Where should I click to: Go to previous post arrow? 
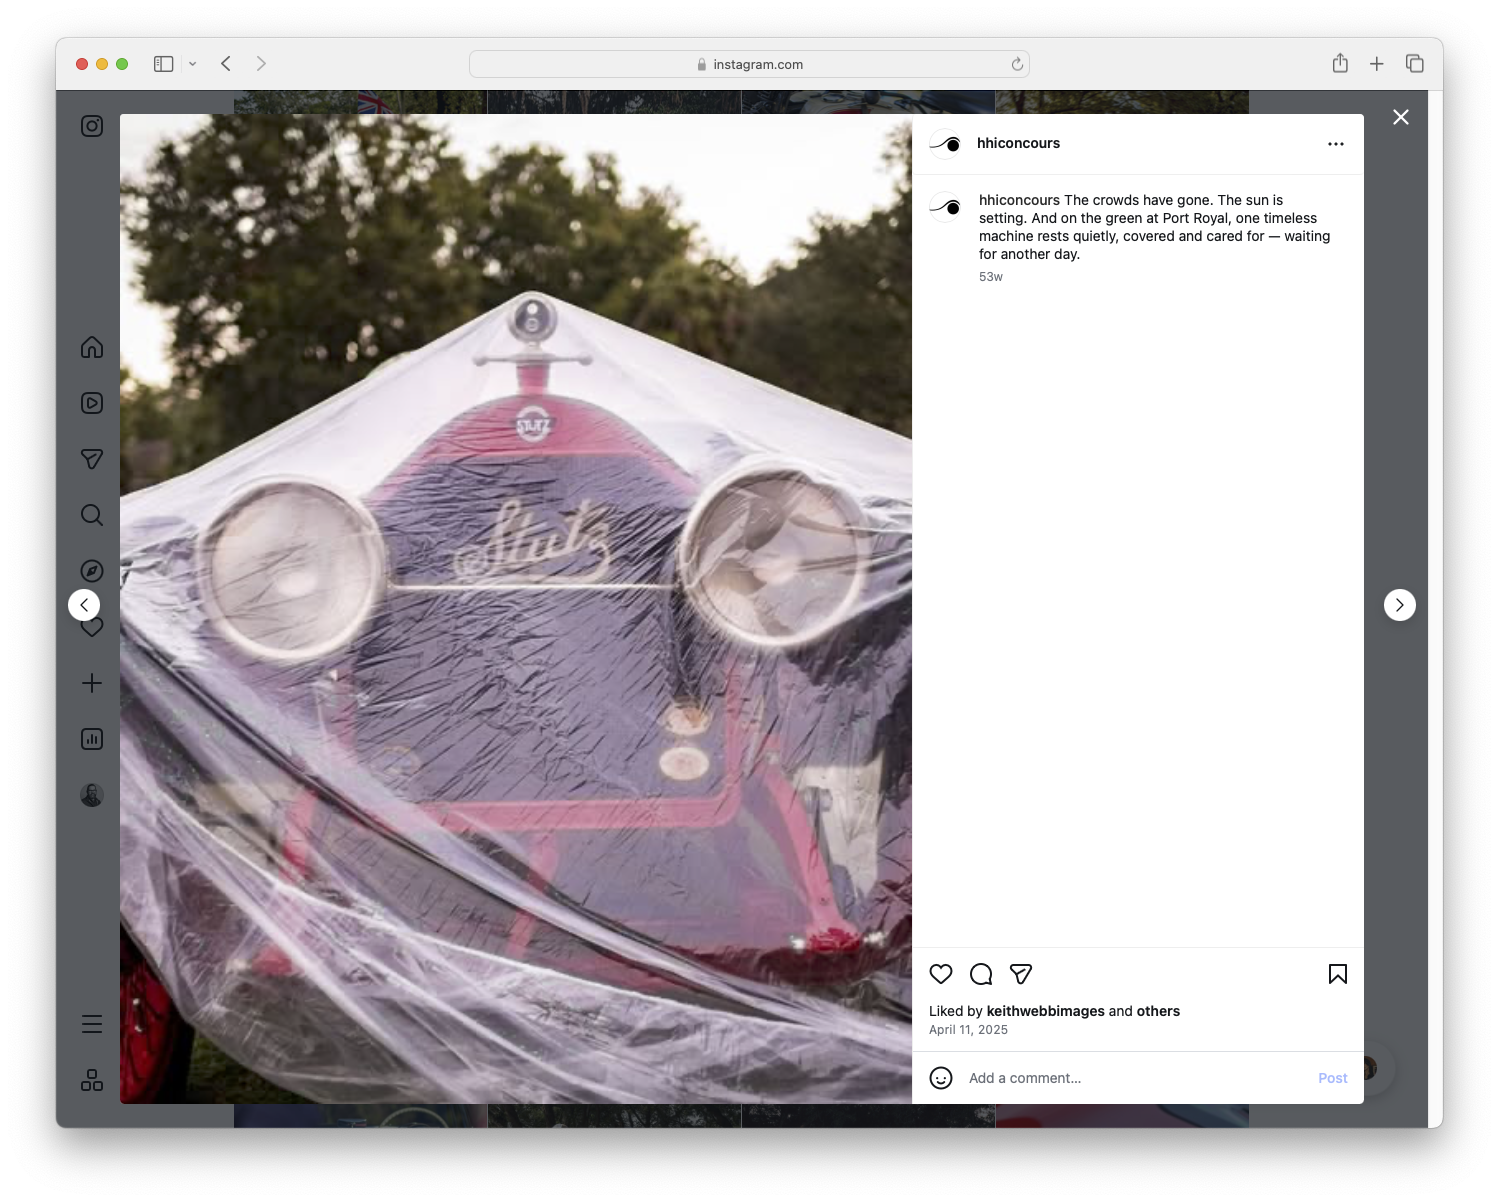(x=84, y=605)
